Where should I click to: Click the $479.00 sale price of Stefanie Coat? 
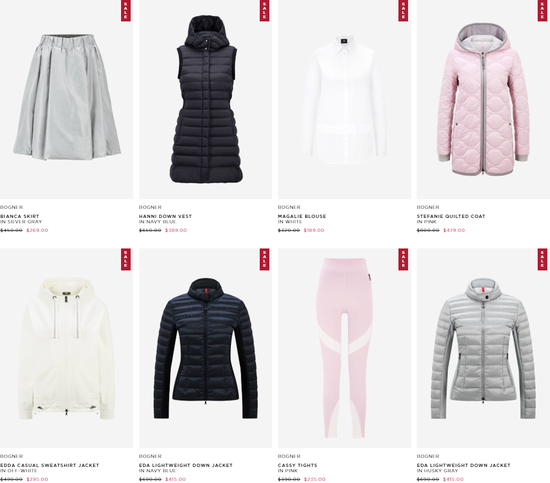pos(454,230)
